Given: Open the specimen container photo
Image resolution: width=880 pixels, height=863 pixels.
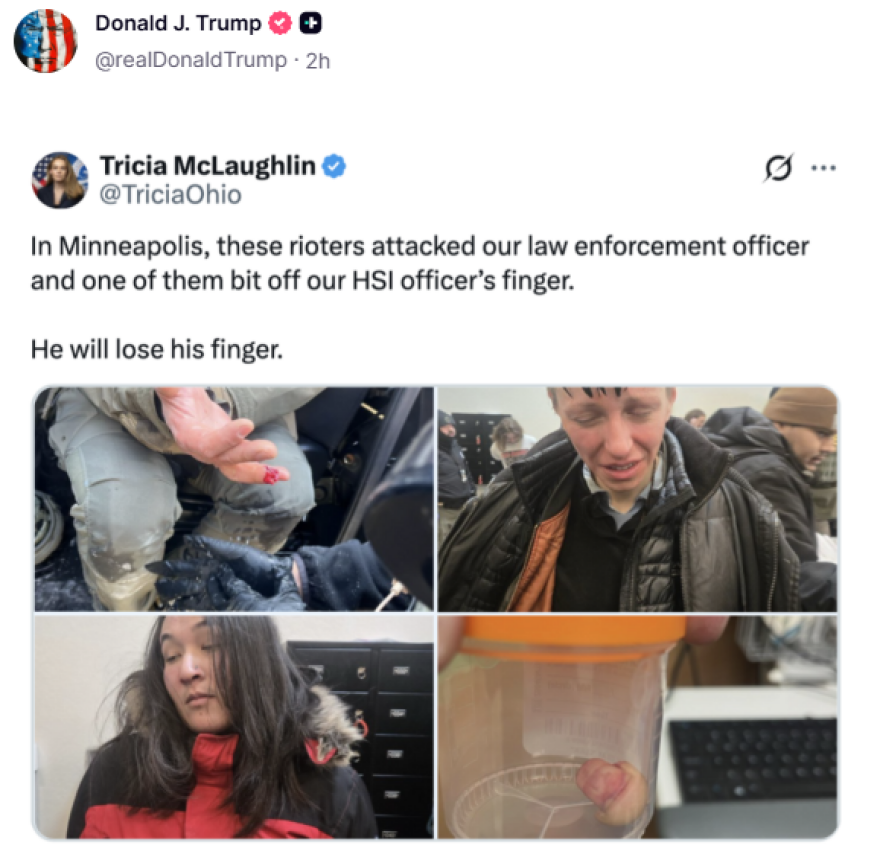Looking at the screenshot, I should point(638,727).
